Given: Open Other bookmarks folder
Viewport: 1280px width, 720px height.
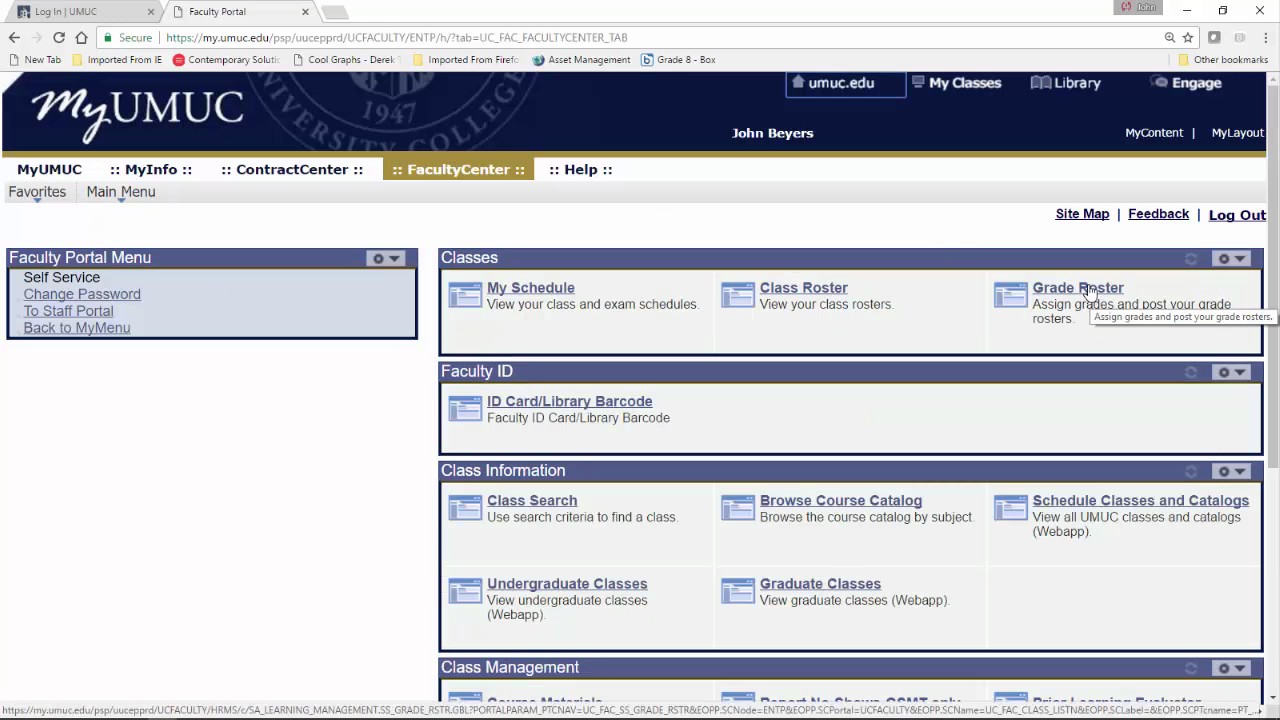Looking at the screenshot, I should [1223, 60].
